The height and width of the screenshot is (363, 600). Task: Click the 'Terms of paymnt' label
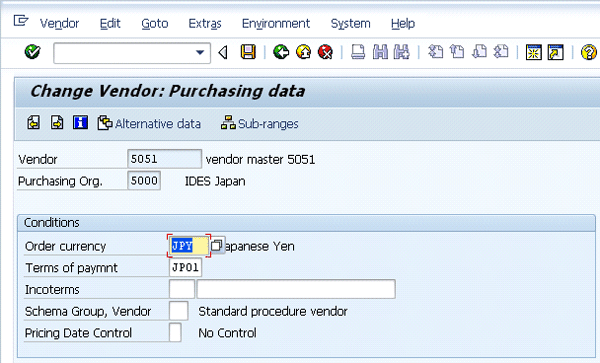[71, 268]
